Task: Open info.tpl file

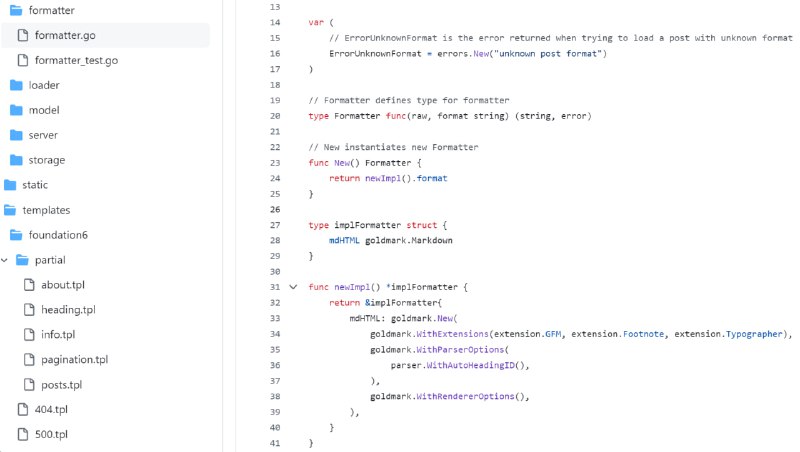Action: 58,335
